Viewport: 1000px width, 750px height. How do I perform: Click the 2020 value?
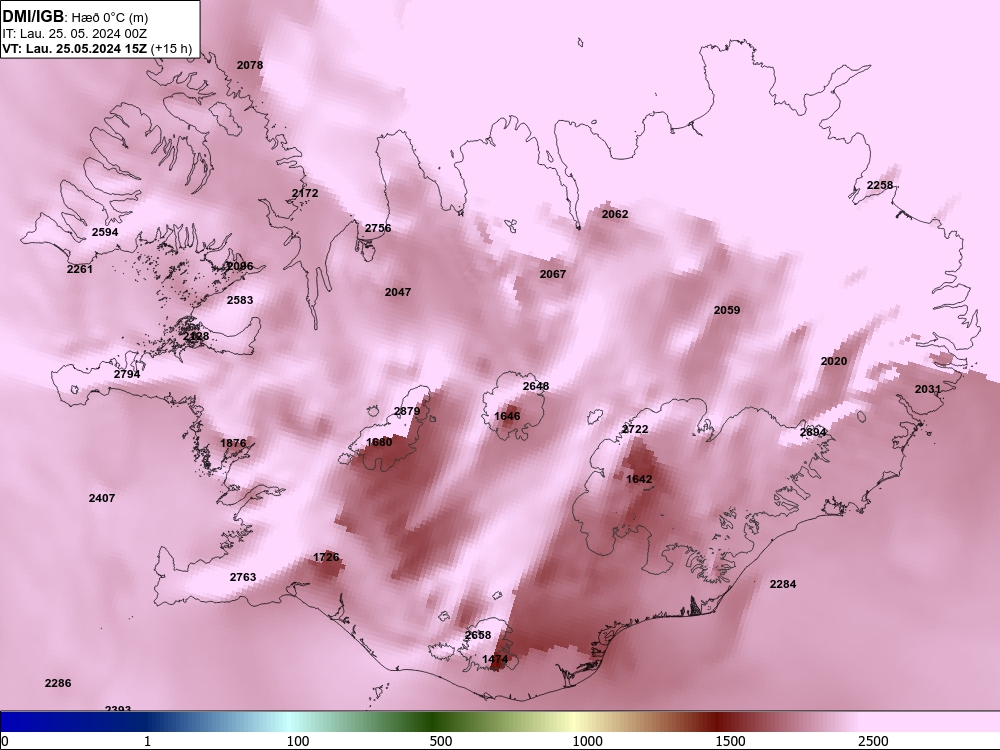(x=834, y=362)
